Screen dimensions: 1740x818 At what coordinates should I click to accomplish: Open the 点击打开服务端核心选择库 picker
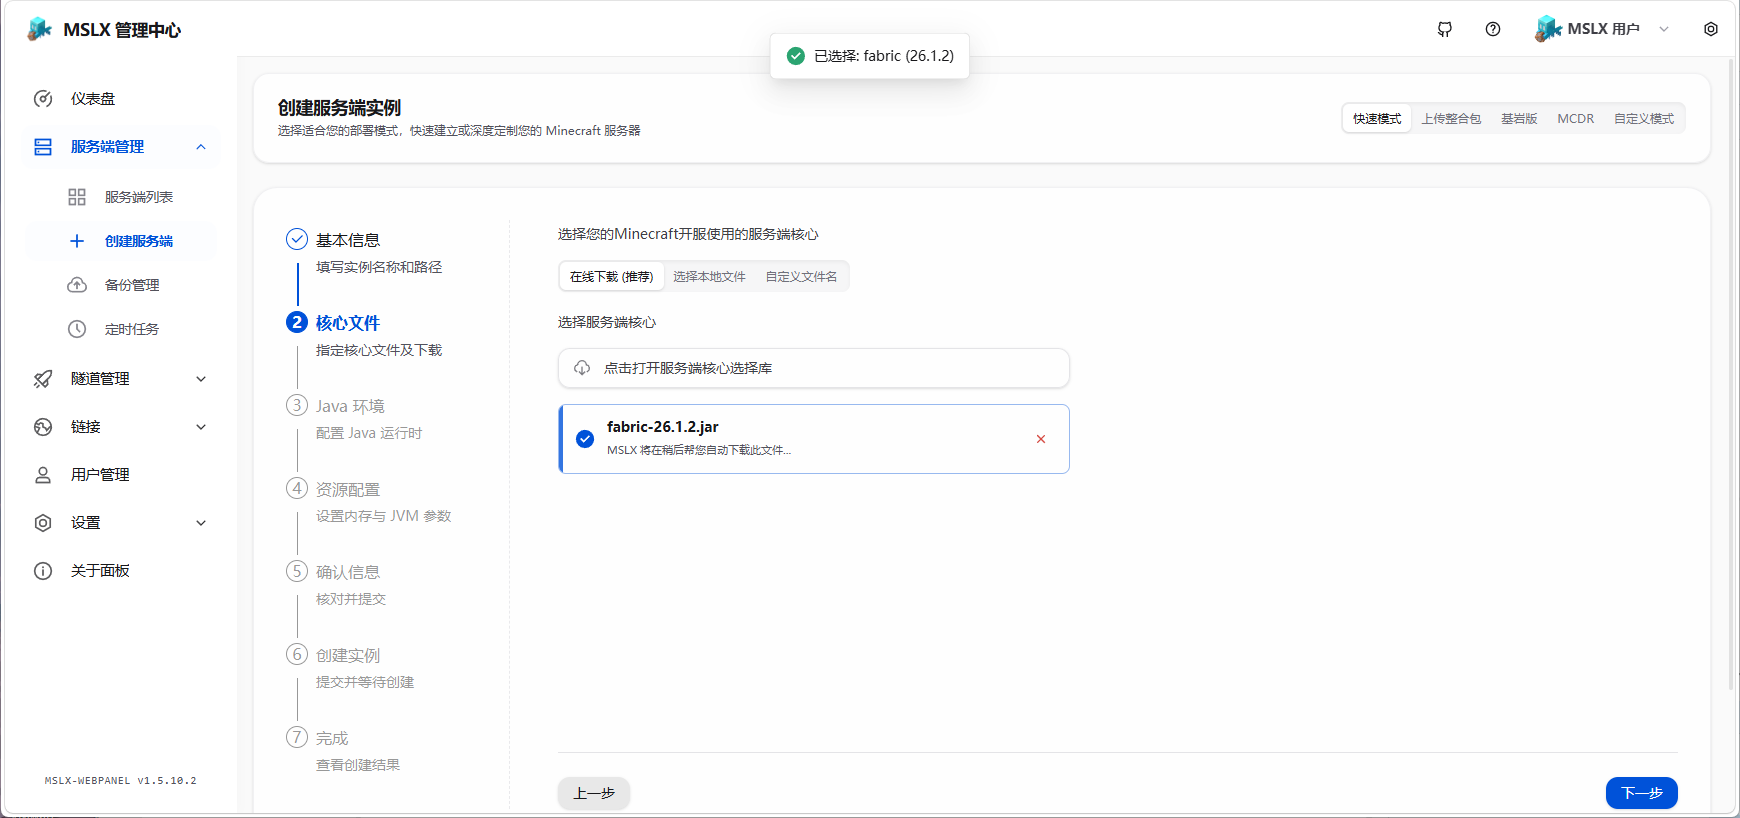[814, 368]
